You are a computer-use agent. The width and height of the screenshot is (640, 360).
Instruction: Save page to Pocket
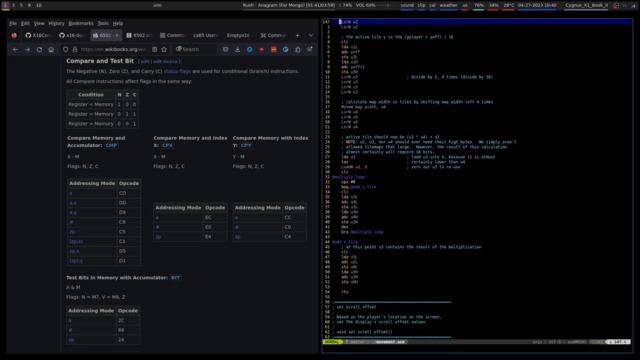point(225,49)
